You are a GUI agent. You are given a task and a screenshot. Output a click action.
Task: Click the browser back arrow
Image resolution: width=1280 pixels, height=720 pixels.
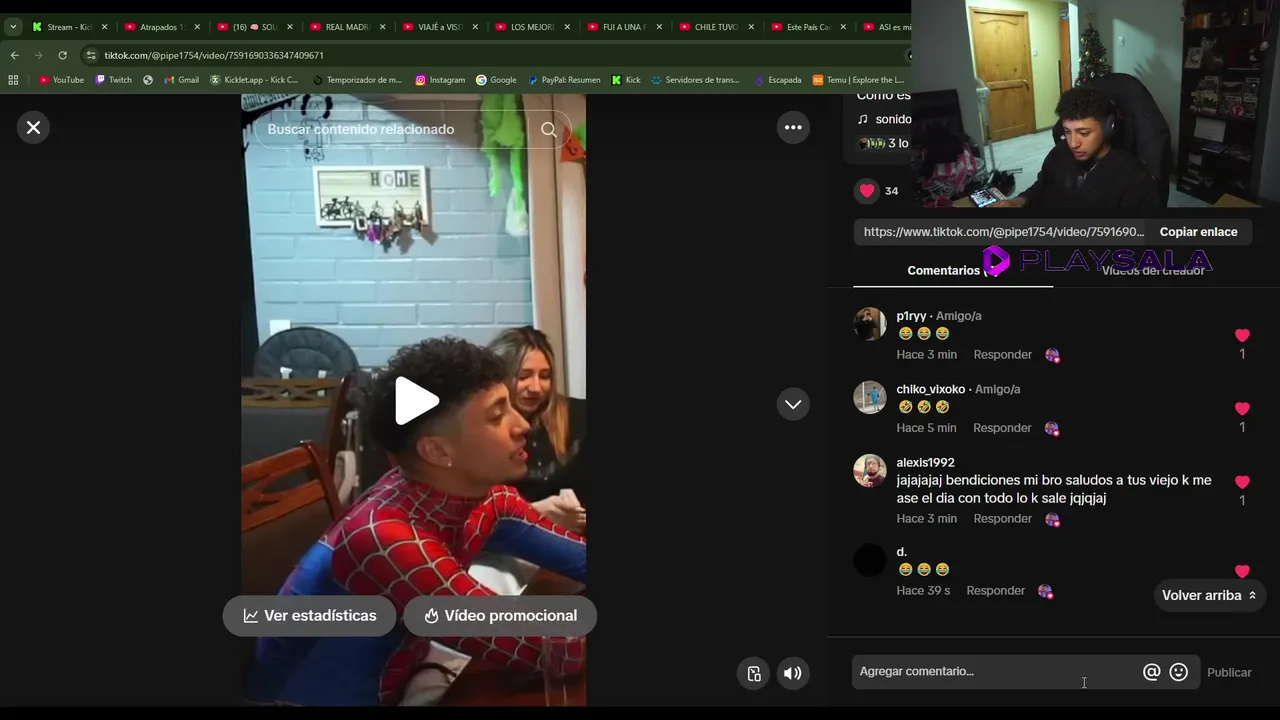[x=14, y=55]
